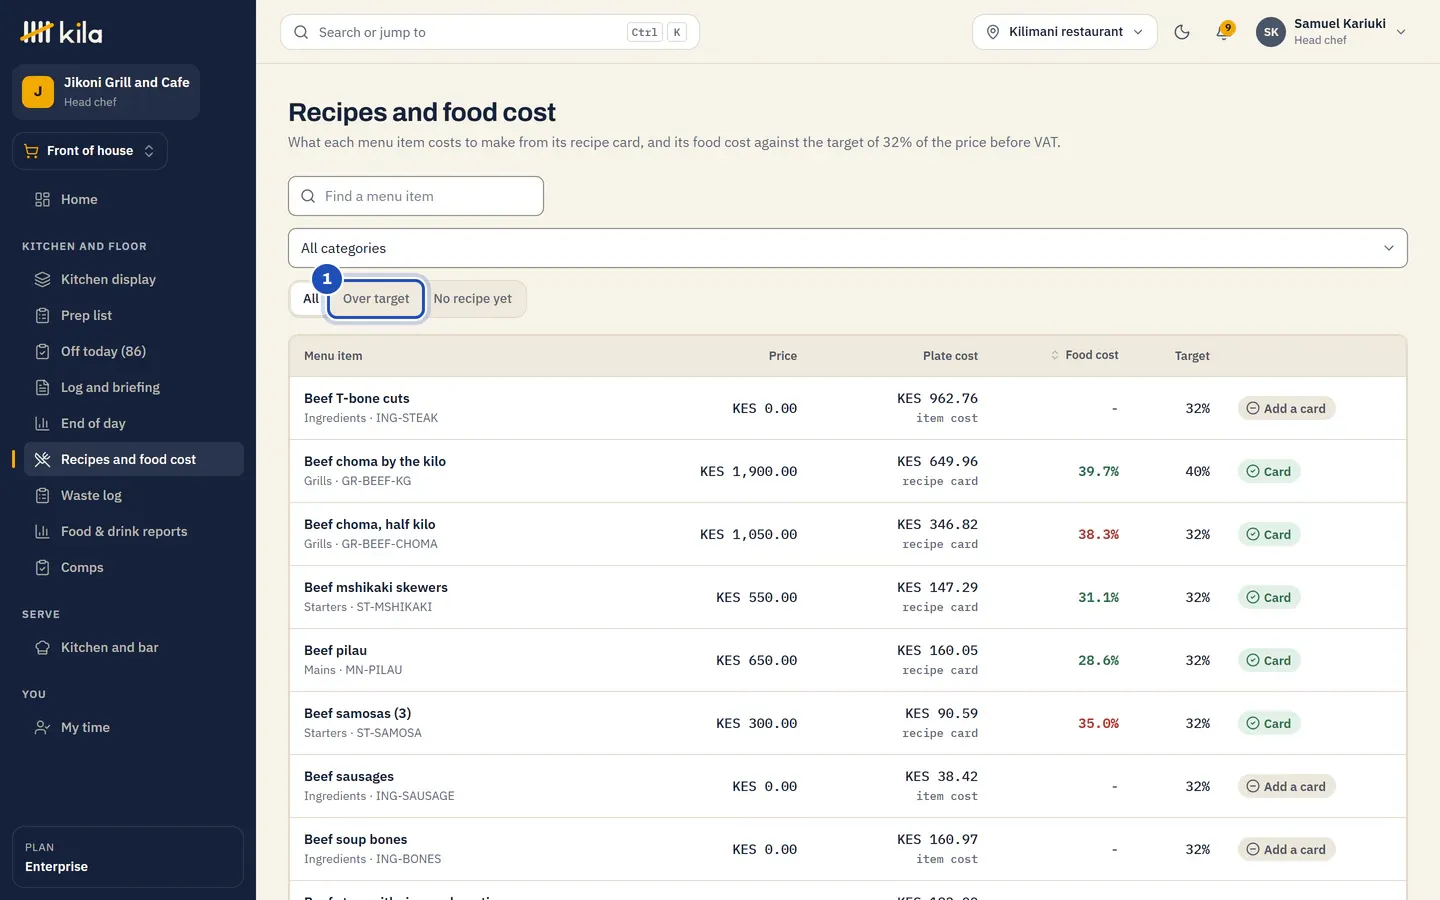Viewport: 1440px width, 900px height.
Task: Open Card for Beef choma, half kilo
Action: point(1269,534)
